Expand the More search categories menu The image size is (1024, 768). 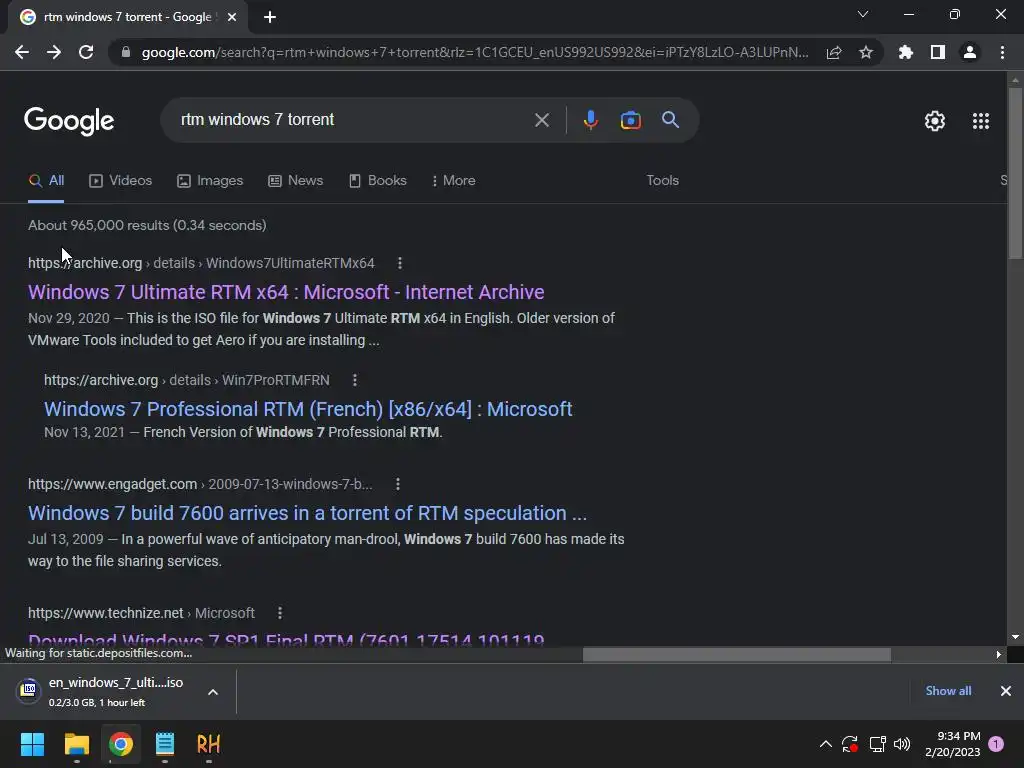click(x=453, y=180)
